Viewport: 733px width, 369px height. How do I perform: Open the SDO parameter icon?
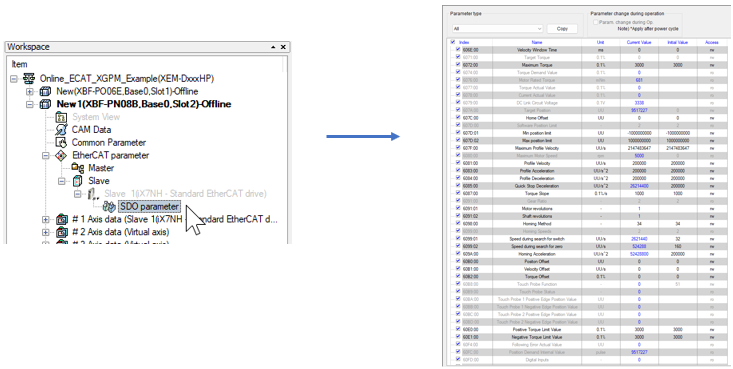click(110, 206)
